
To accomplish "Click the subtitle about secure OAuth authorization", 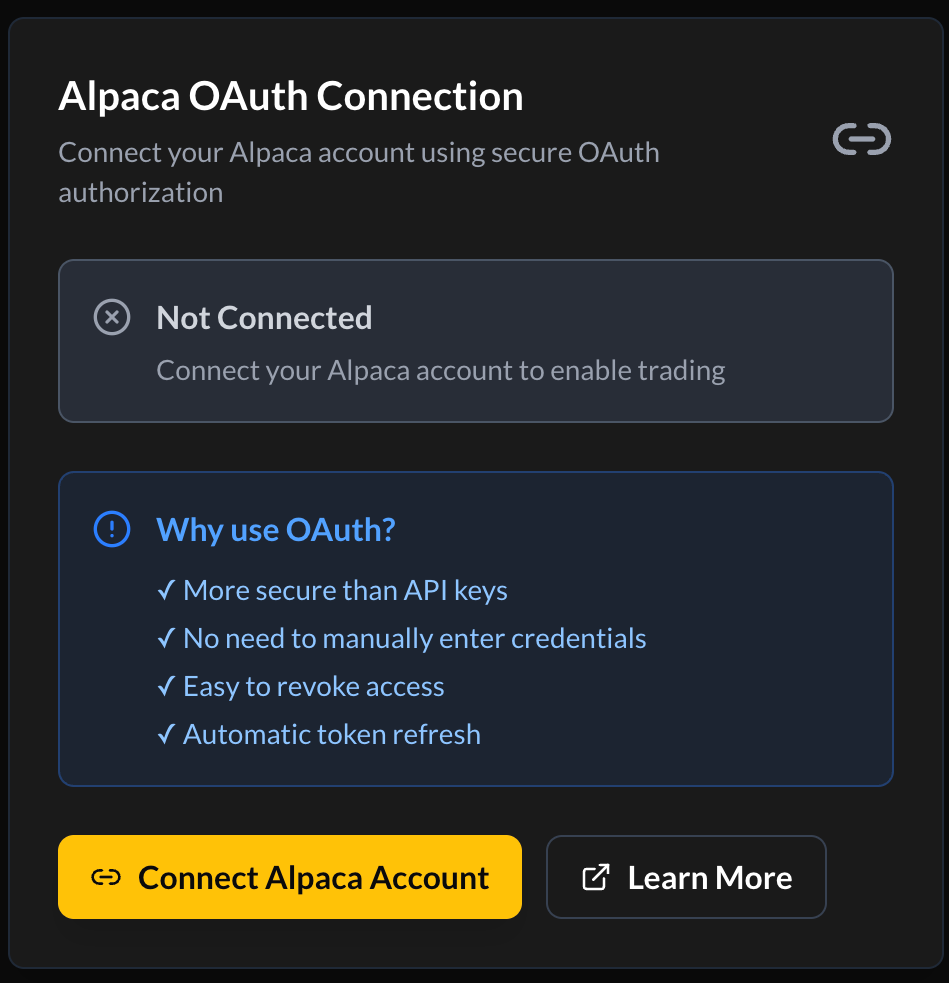I will coord(359,171).
